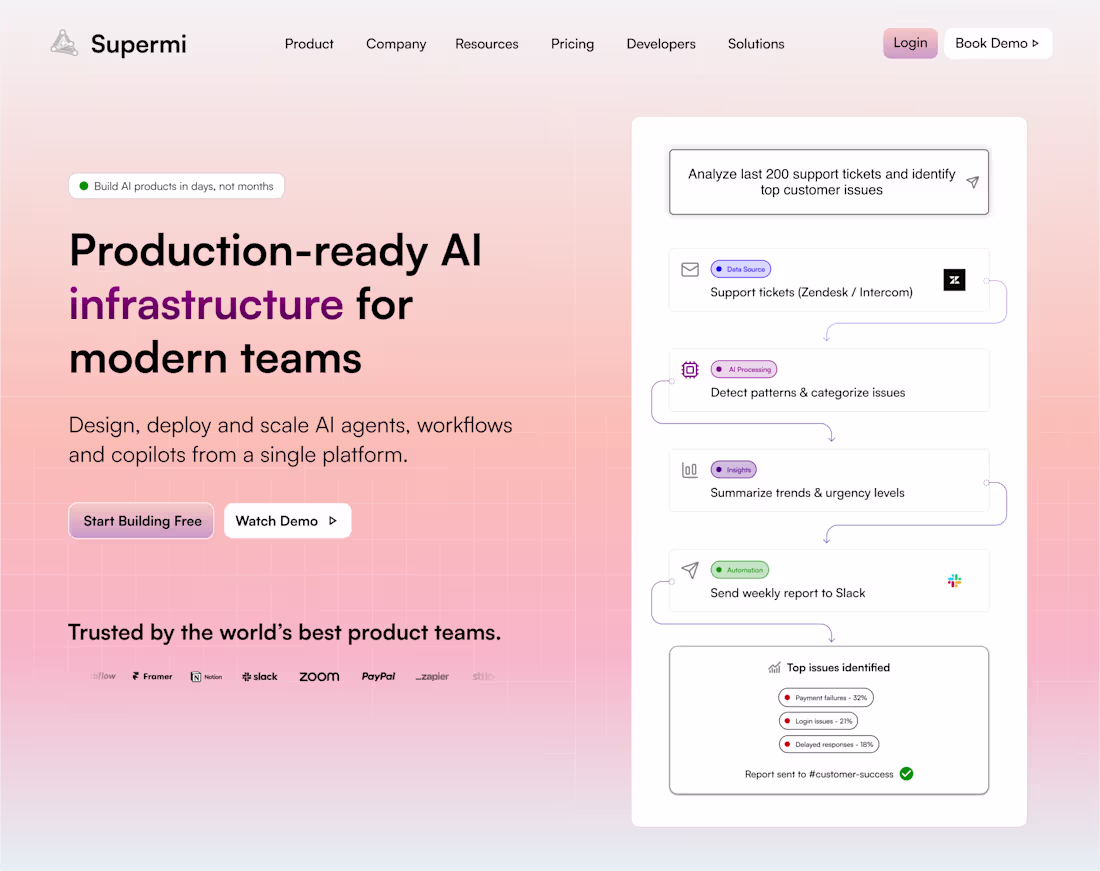1100x871 pixels.
Task: Click 'Report sent to #customer-success' text
Action: pos(819,774)
